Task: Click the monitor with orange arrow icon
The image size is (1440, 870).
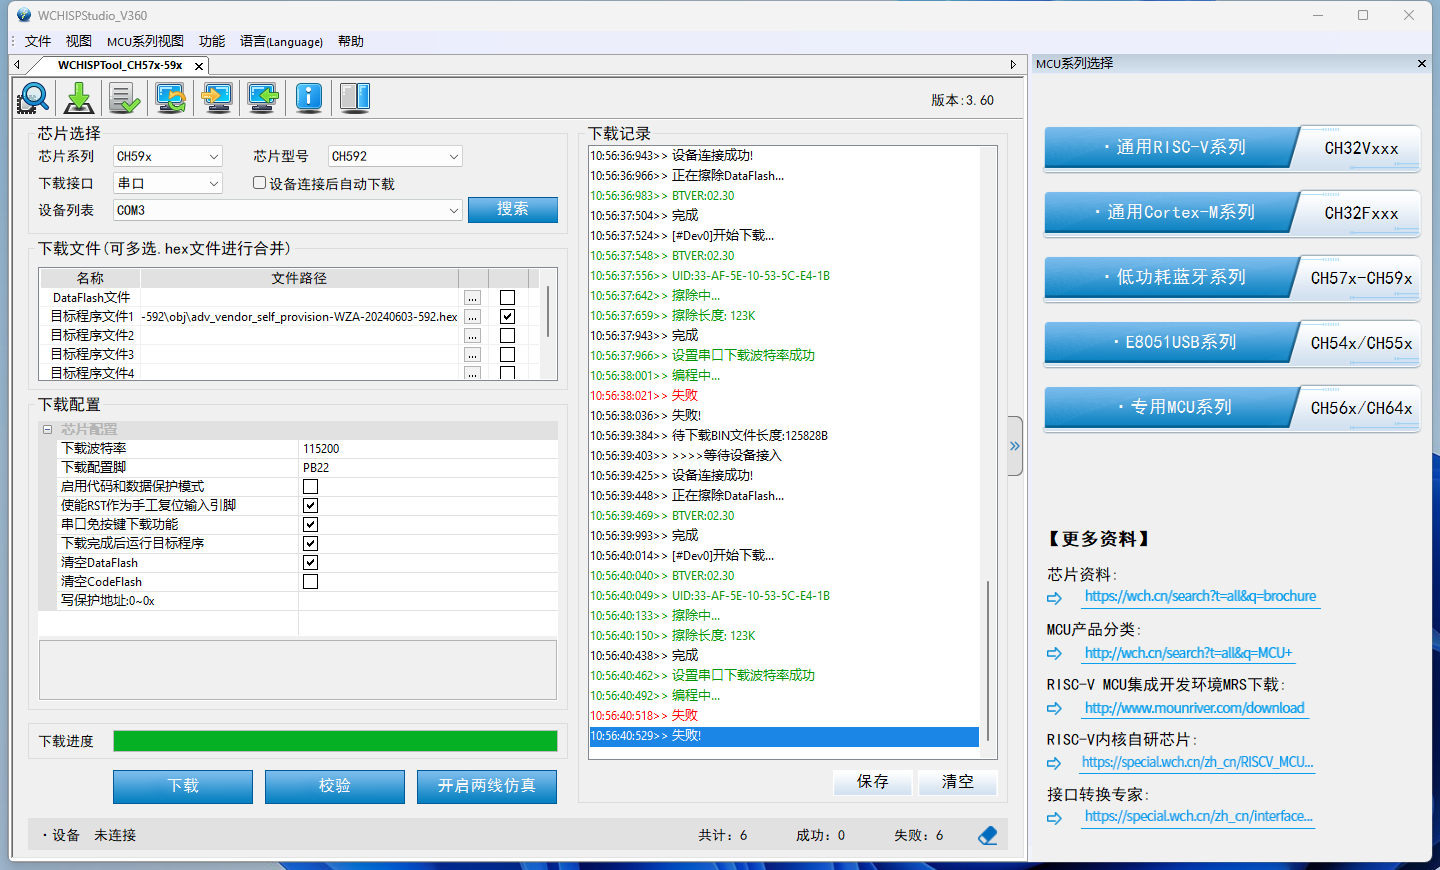Action: click(x=217, y=98)
